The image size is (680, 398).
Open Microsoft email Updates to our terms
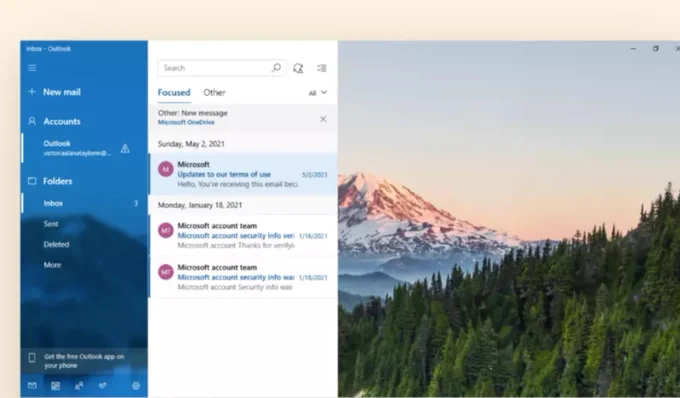point(243,174)
